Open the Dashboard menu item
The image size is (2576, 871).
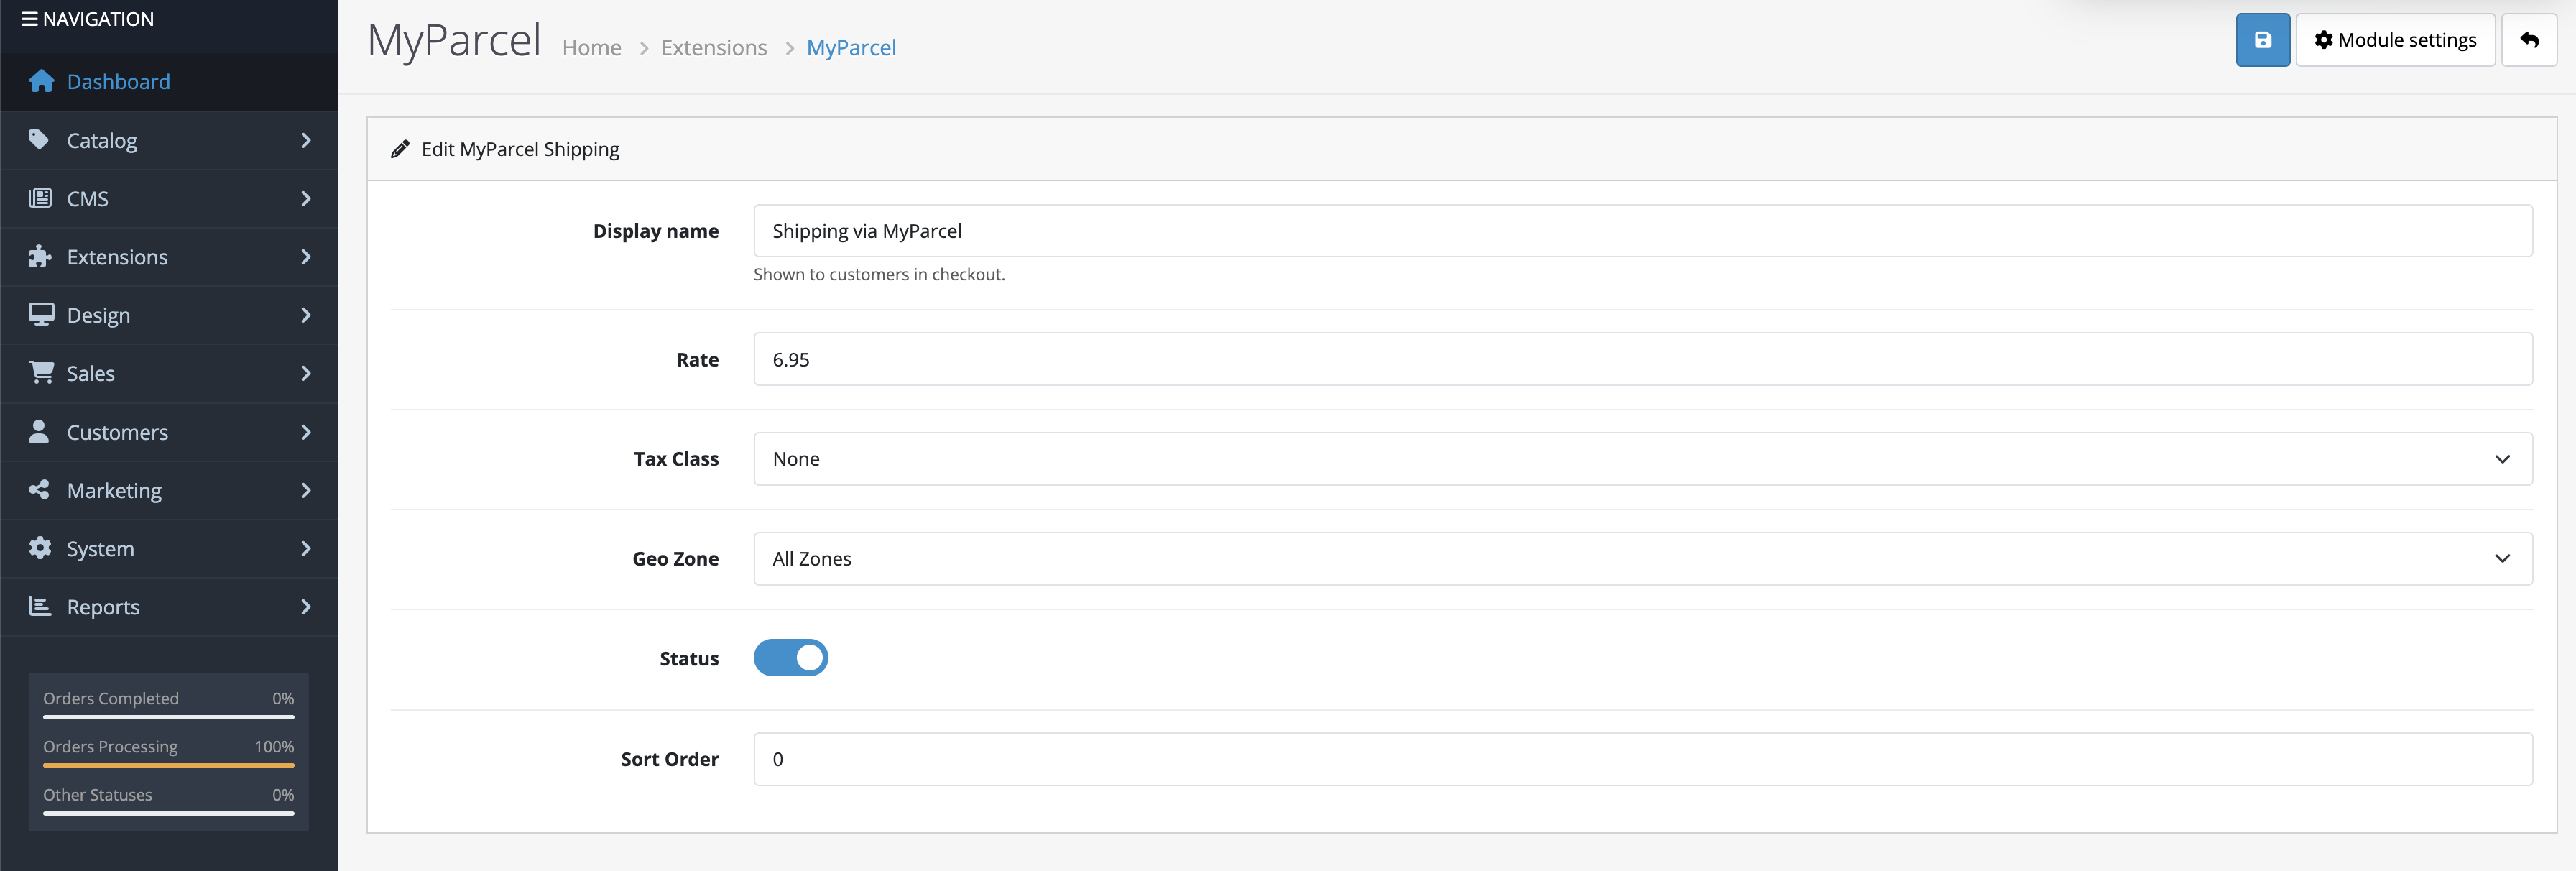[169, 81]
